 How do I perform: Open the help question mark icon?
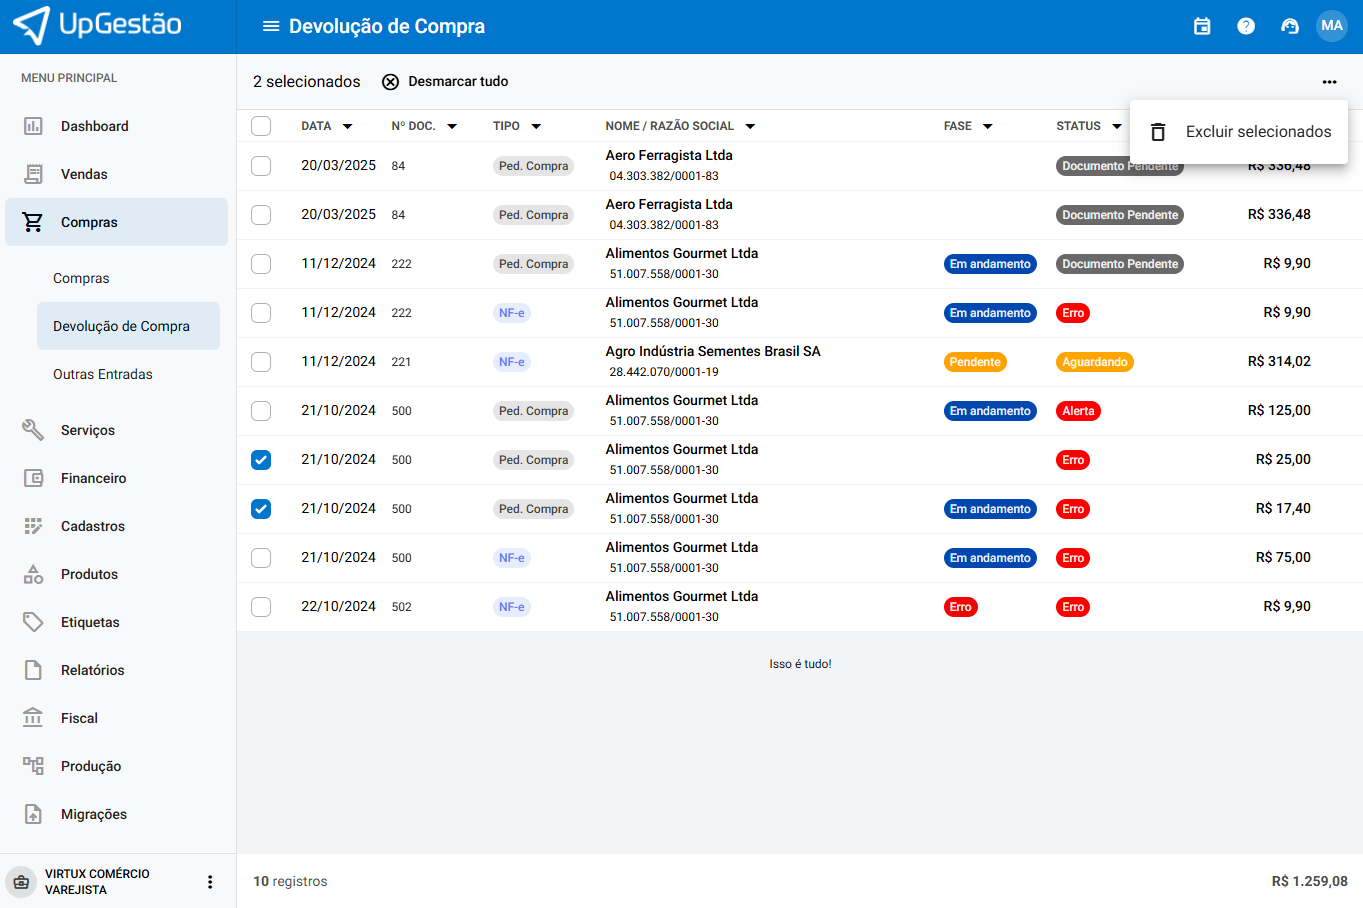(1246, 26)
